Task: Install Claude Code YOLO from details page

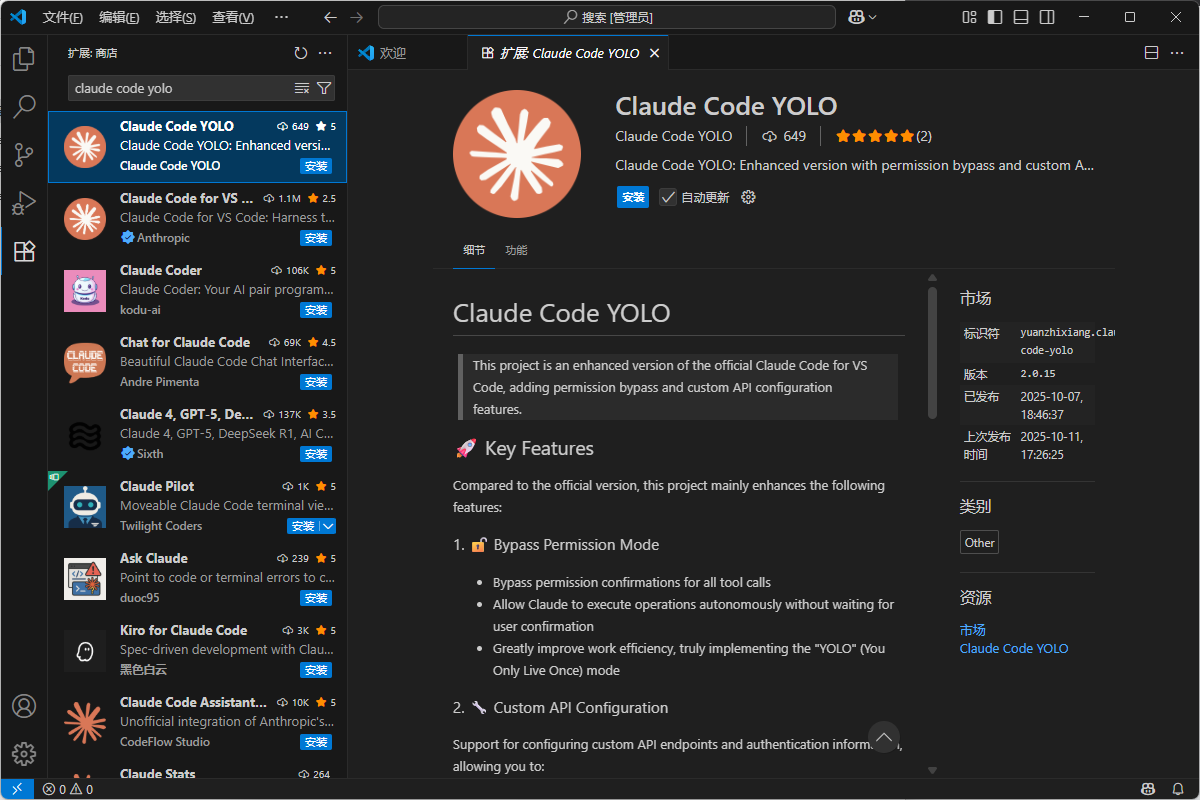Action: 633,197
